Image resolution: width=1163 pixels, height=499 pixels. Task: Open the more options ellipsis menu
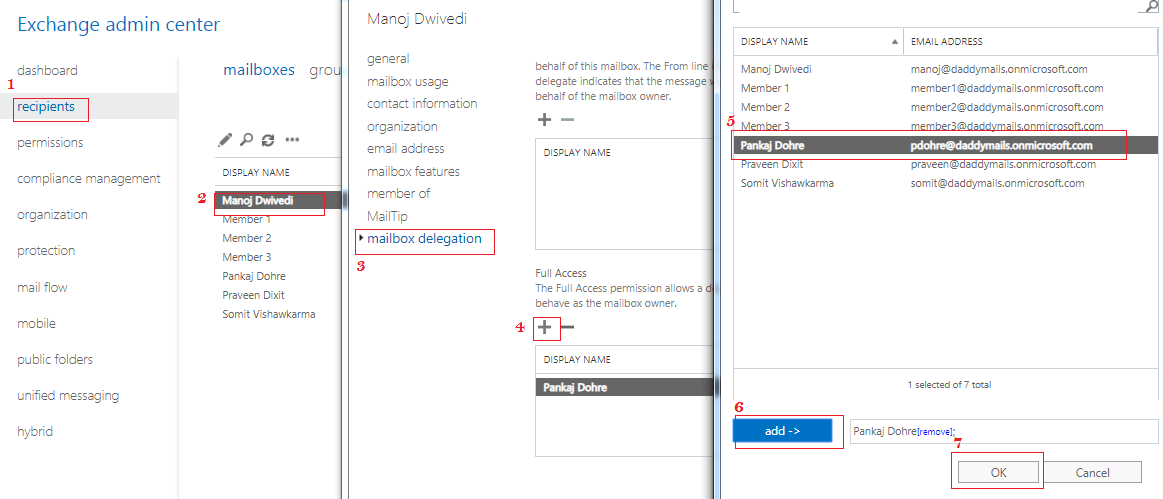pyautogui.click(x=292, y=140)
